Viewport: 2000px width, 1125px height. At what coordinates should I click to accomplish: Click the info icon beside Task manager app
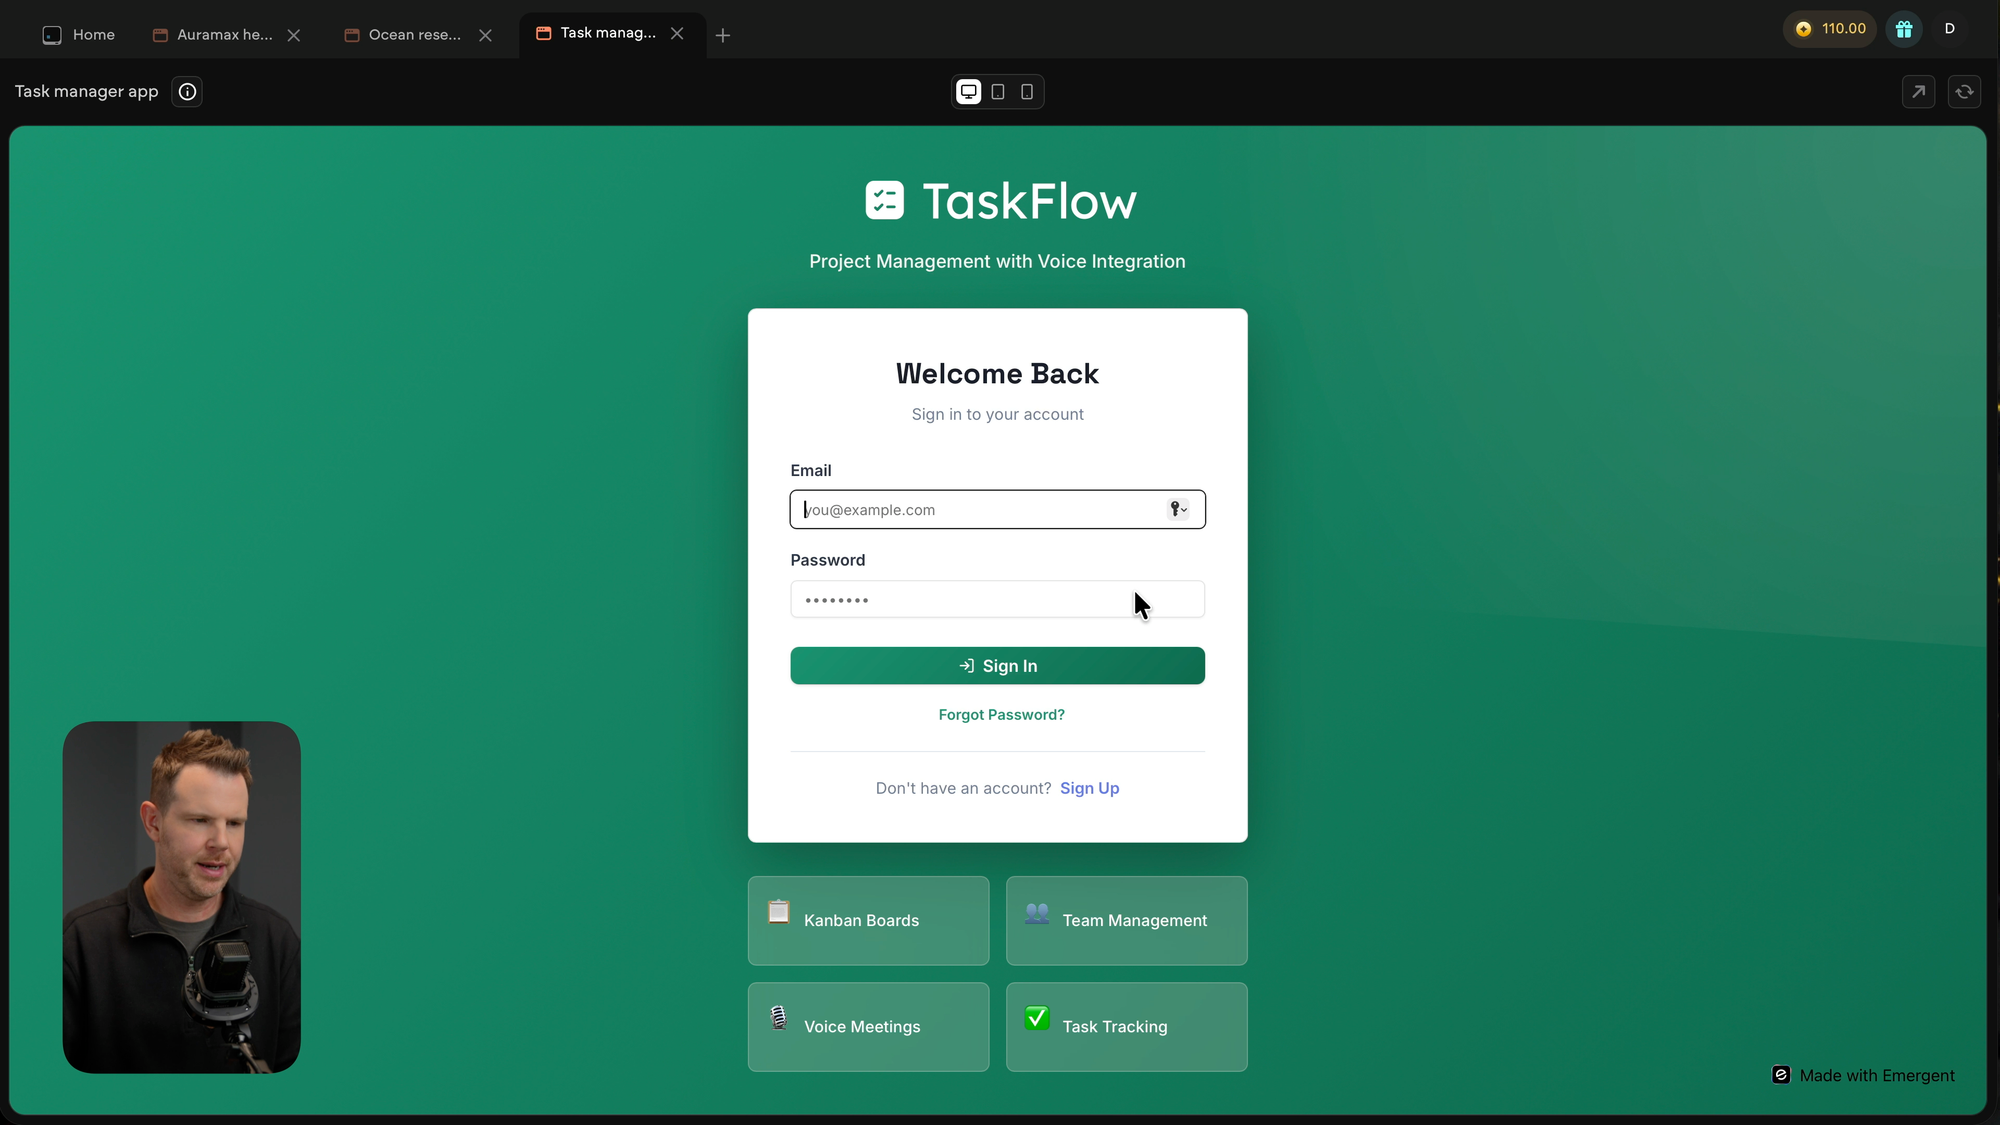(x=187, y=92)
